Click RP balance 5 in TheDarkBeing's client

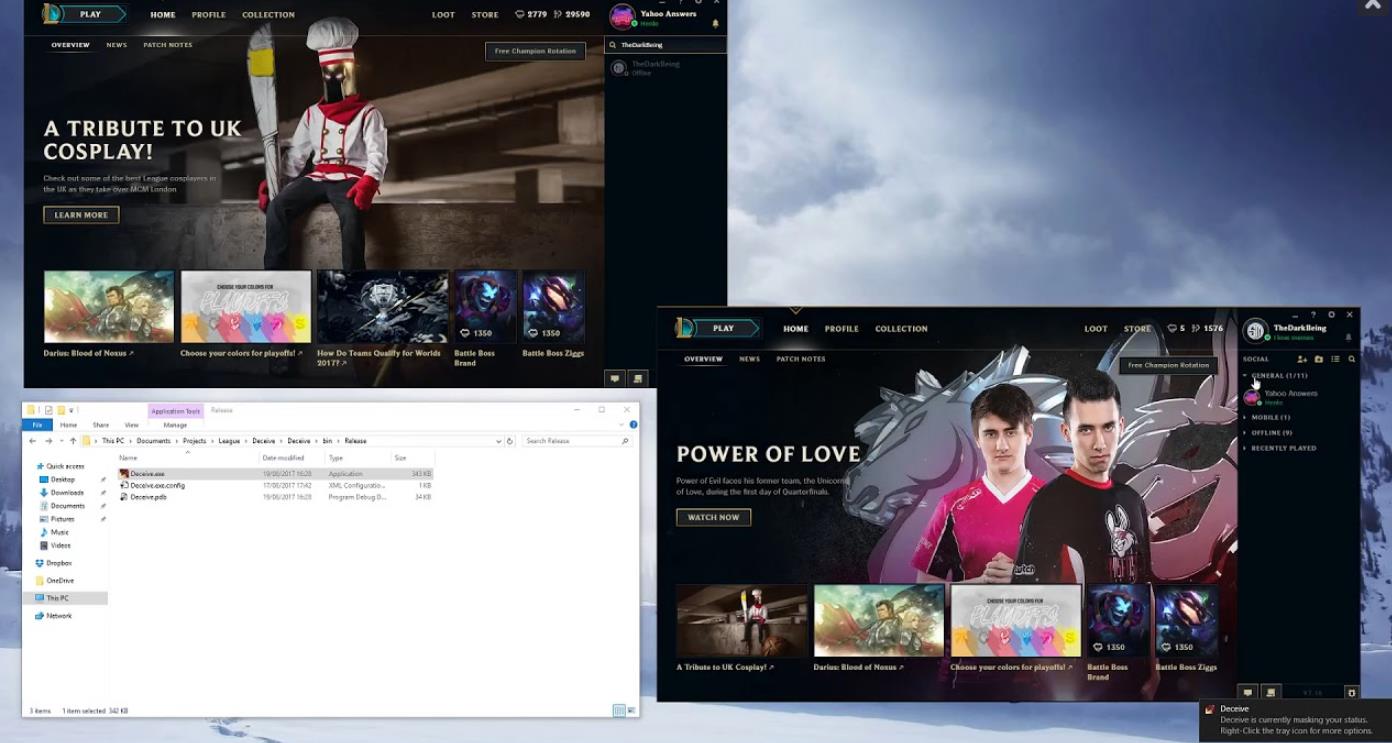pos(1176,329)
